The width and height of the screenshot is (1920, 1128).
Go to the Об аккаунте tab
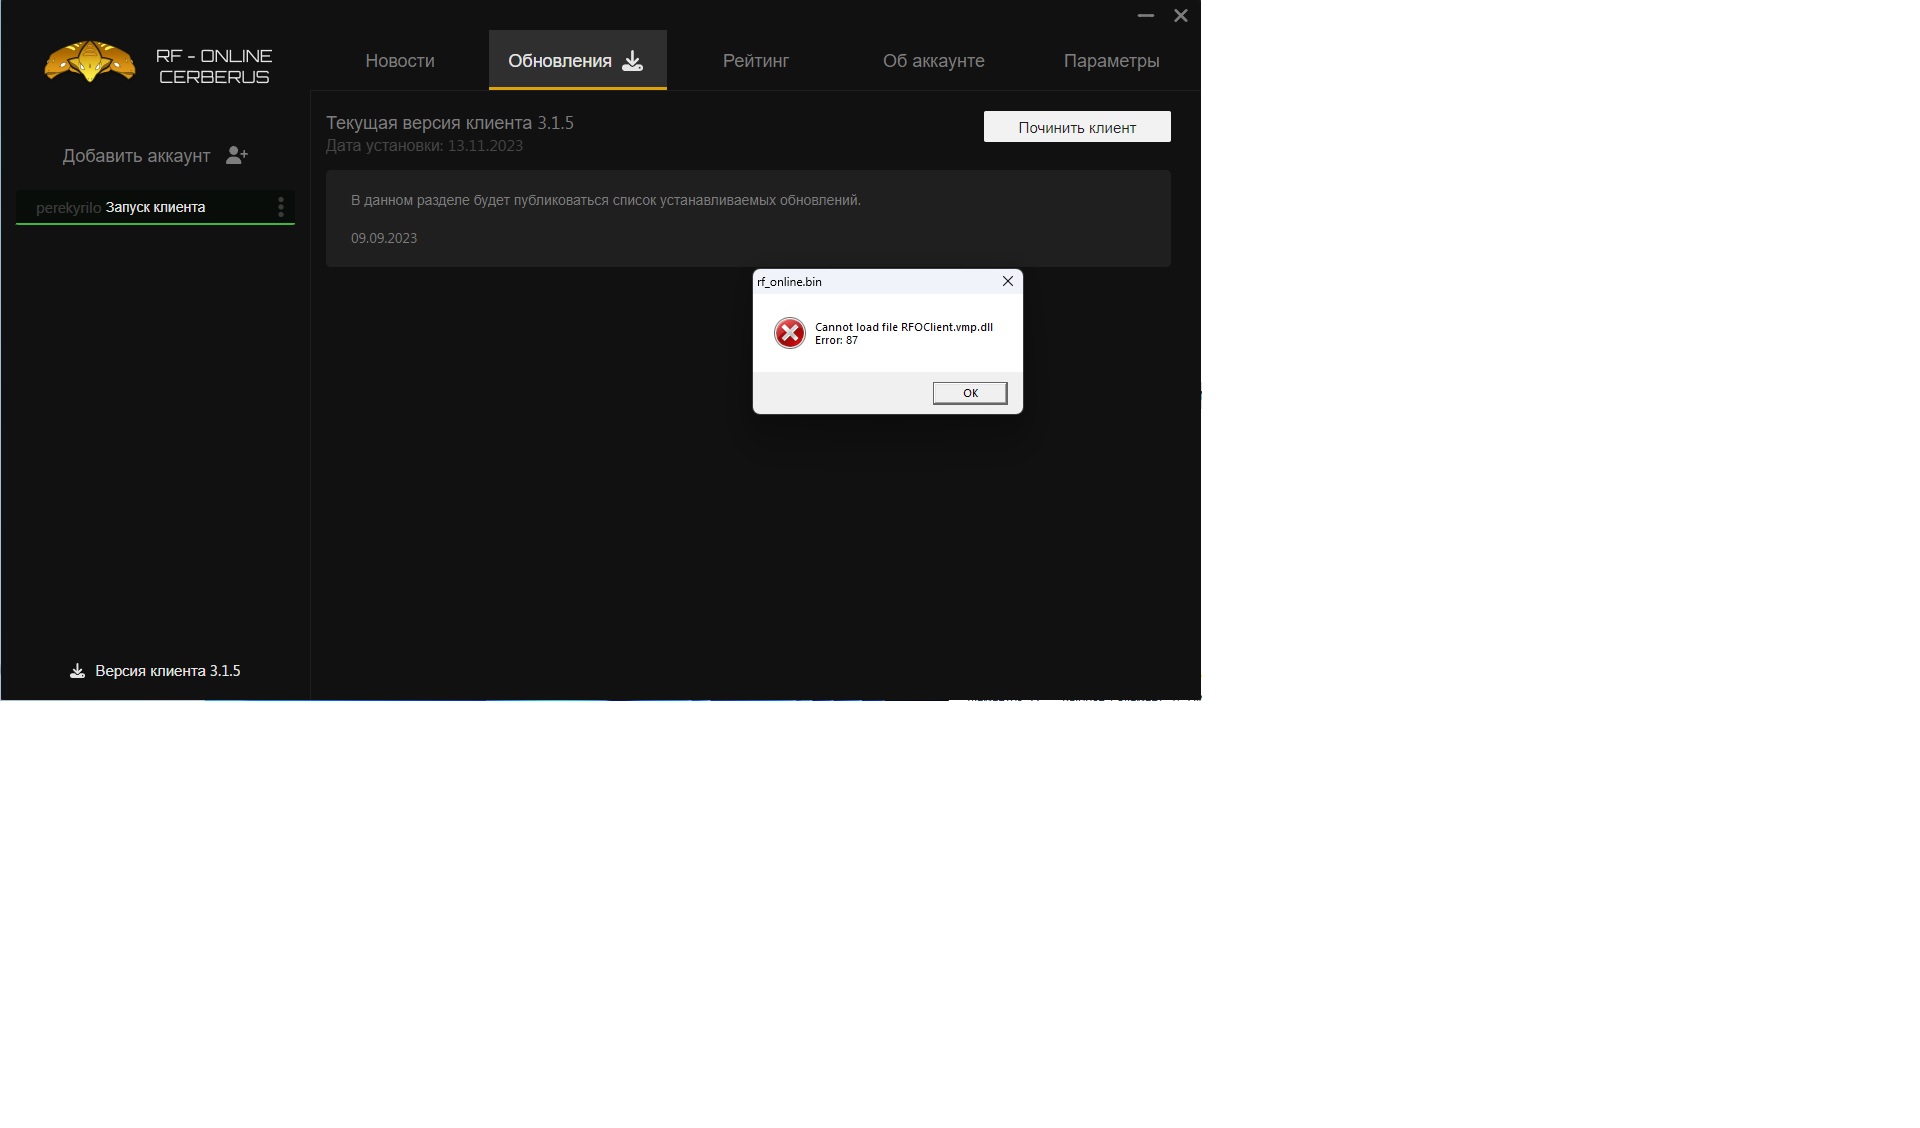click(933, 61)
